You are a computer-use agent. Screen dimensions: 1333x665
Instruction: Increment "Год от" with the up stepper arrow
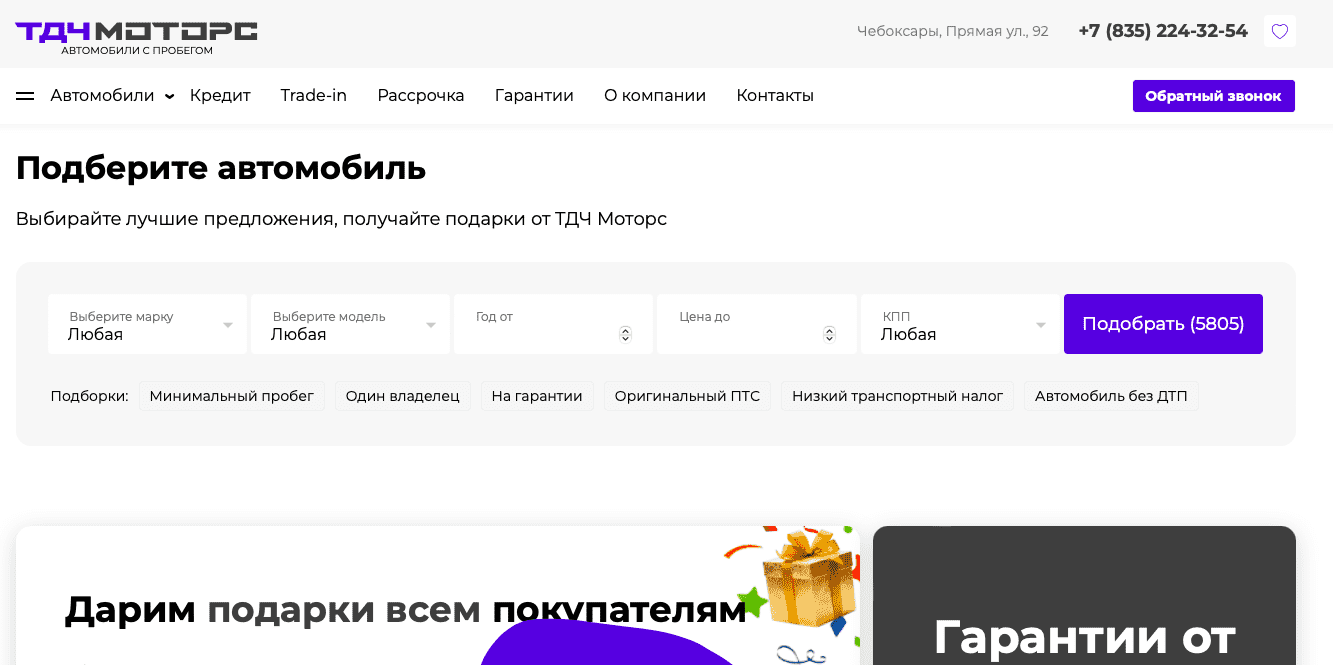coord(626,329)
